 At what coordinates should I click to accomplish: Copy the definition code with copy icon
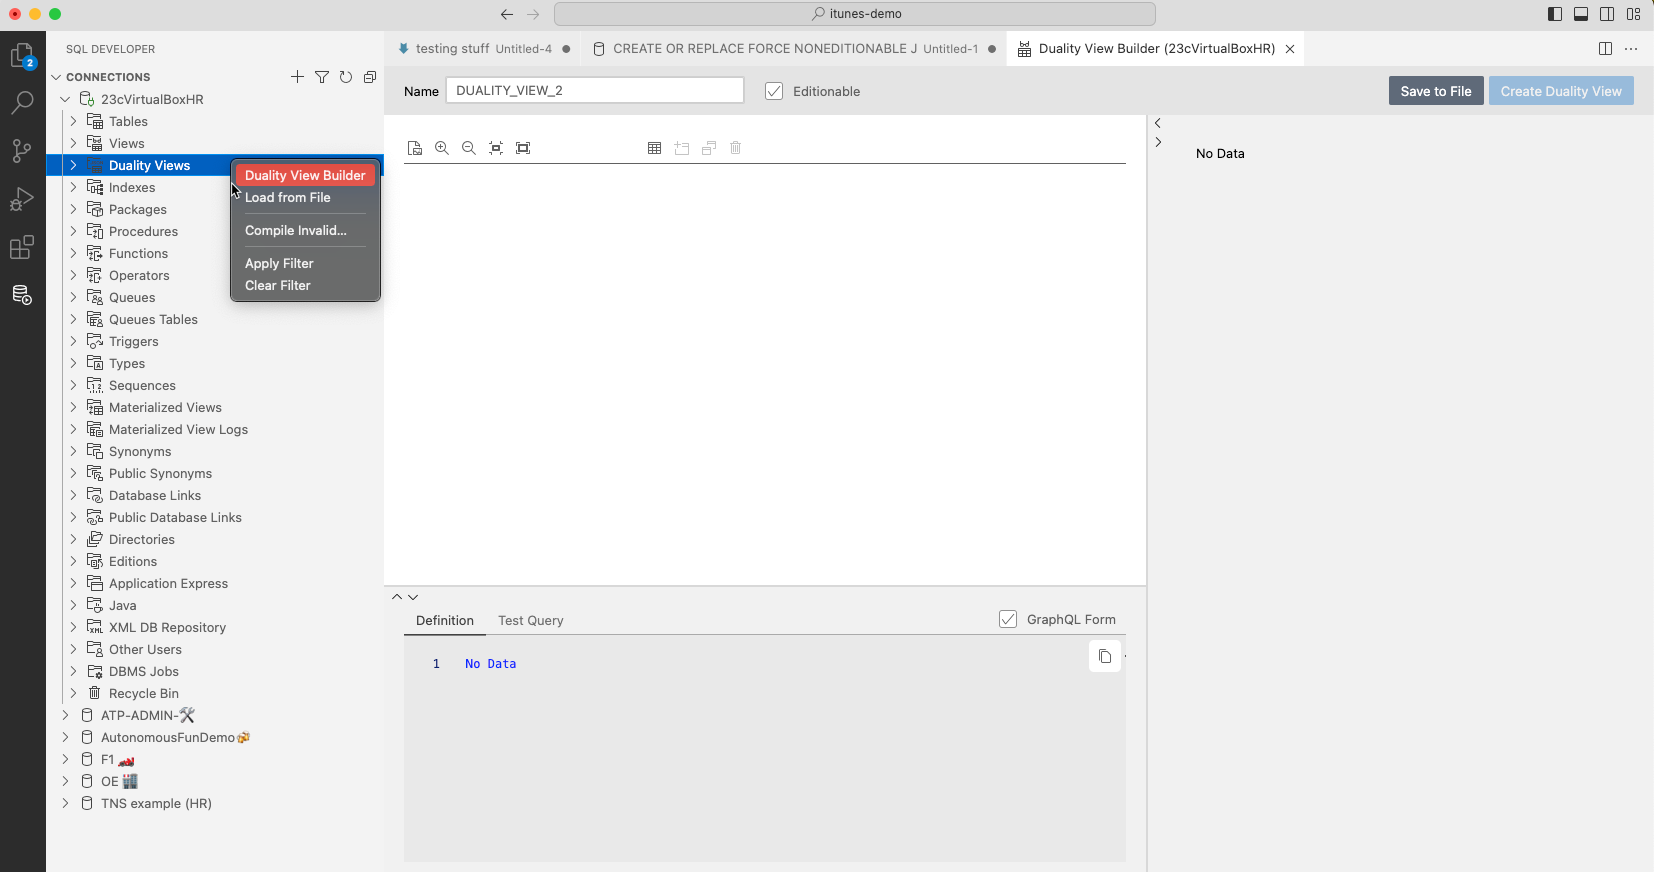pos(1105,657)
